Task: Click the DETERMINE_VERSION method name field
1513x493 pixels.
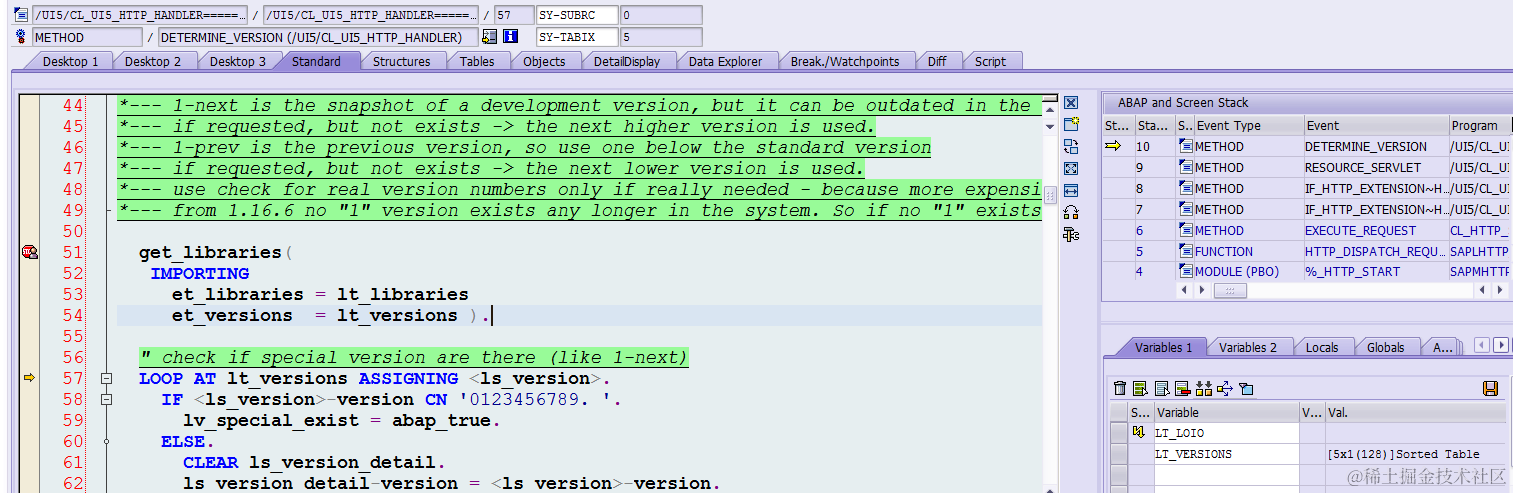Action: pyautogui.click(x=318, y=37)
